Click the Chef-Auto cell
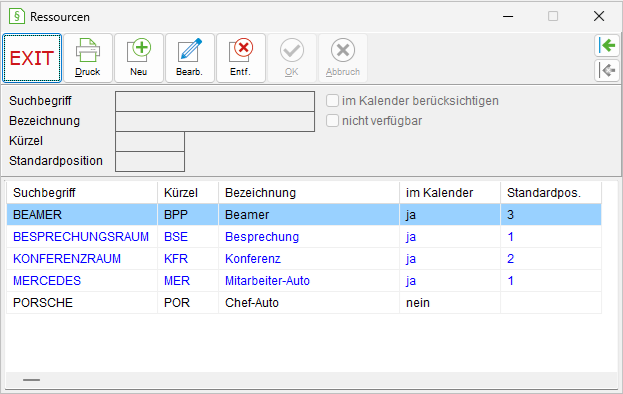 click(x=309, y=303)
